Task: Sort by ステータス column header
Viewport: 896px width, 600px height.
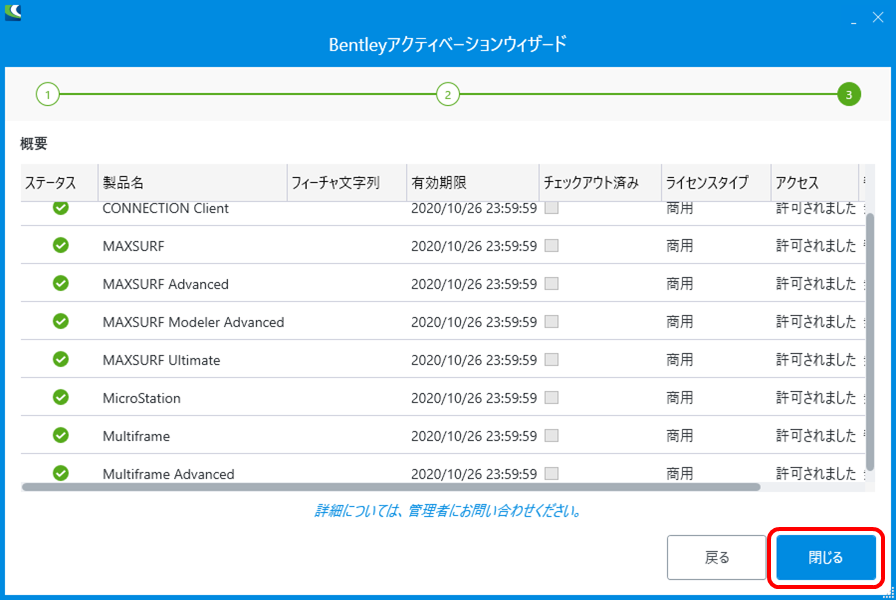Action: (x=59, y=183)
